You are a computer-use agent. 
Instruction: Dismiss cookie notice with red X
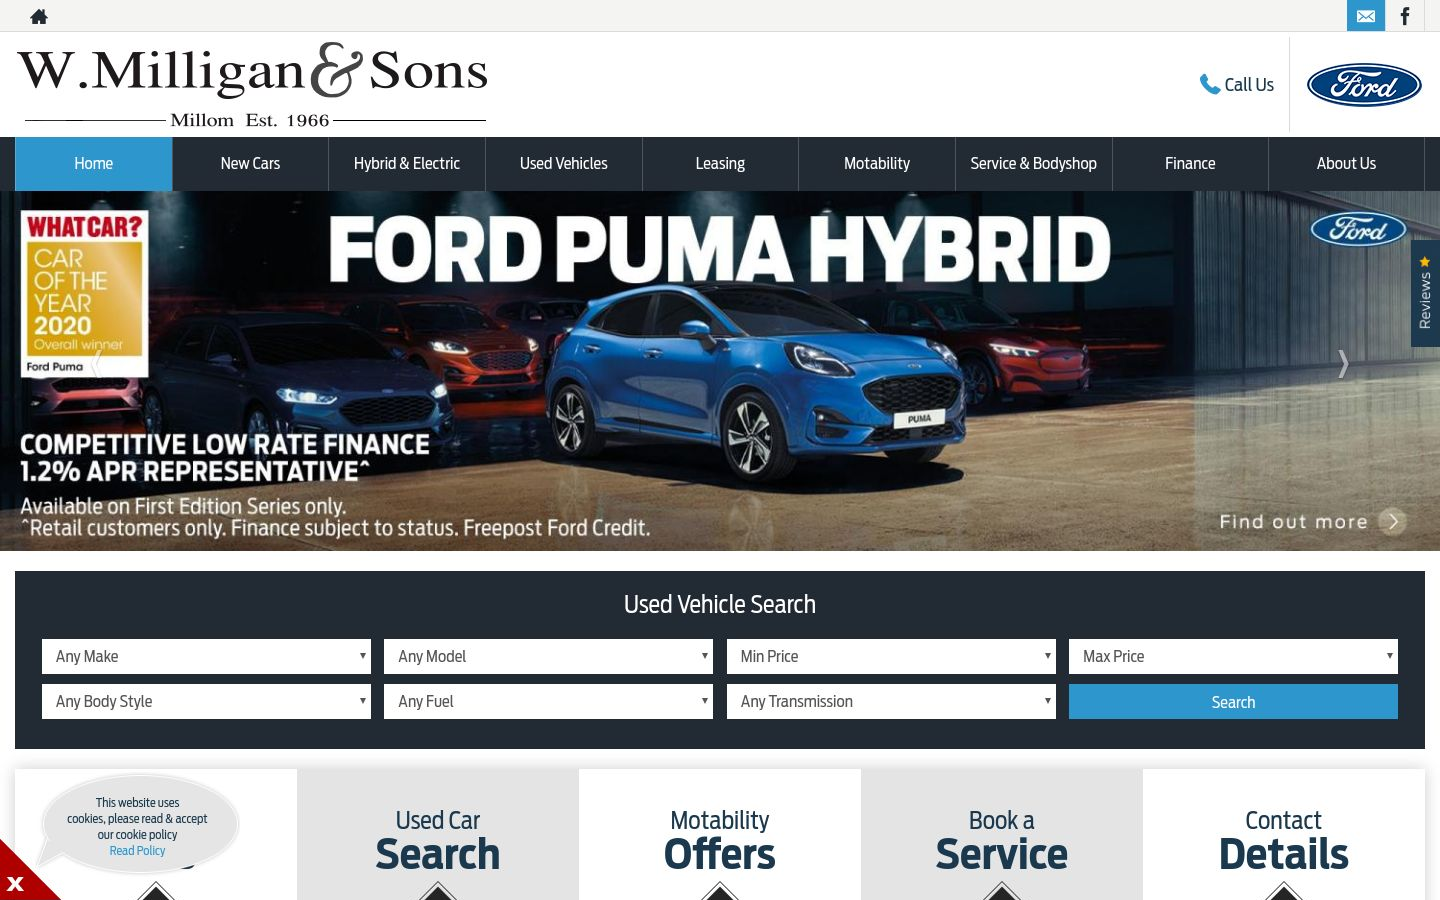[x=15, y=883]
